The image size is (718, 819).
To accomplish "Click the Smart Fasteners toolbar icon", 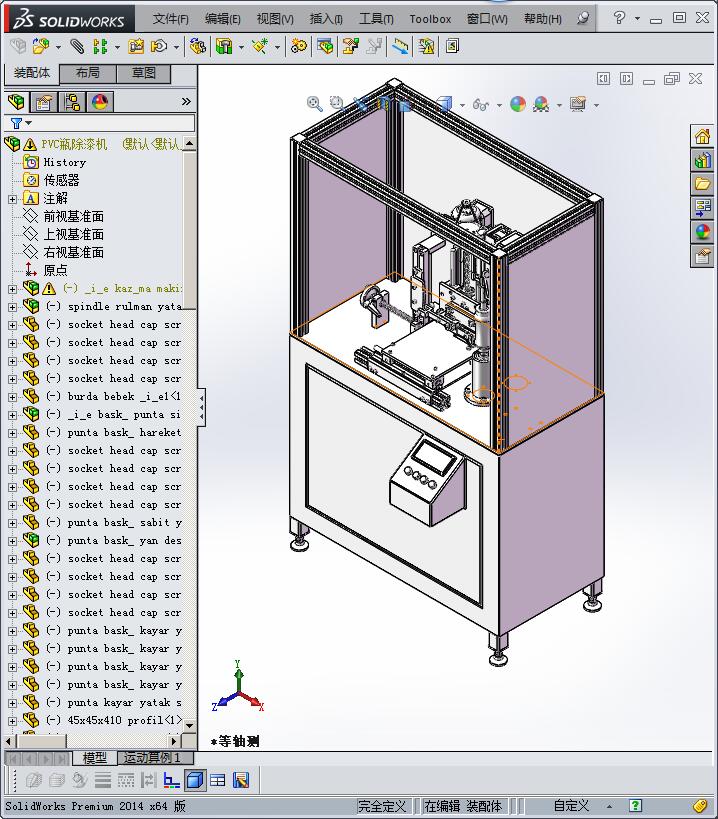I will (136, 46).
